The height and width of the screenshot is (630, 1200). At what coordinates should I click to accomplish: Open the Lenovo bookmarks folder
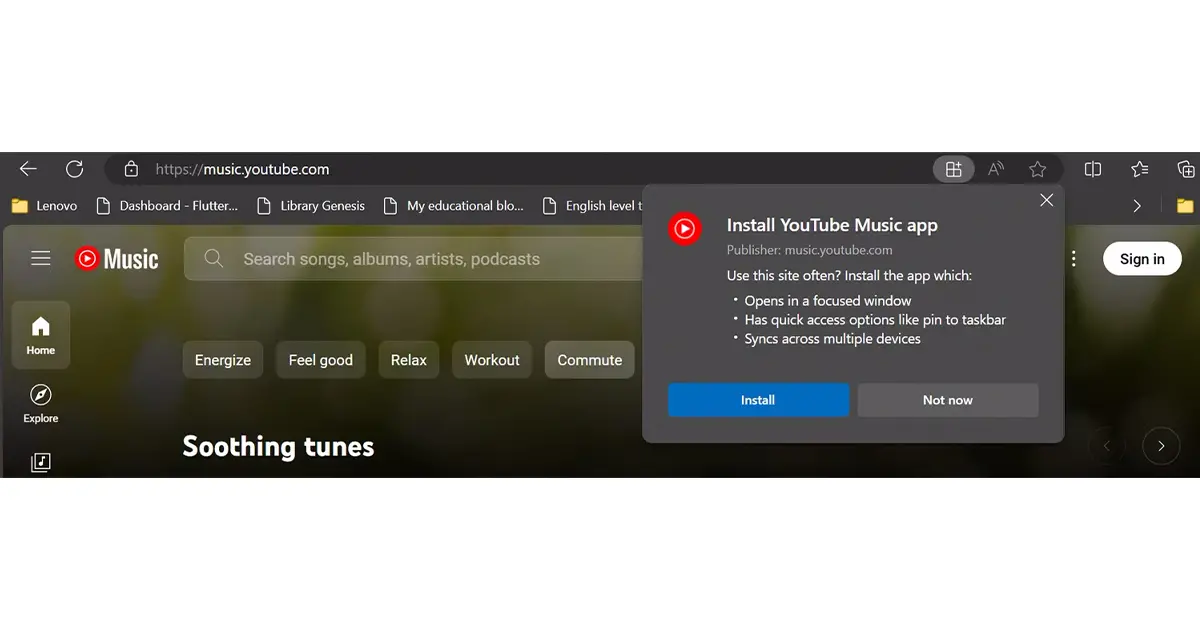point(44,205)
